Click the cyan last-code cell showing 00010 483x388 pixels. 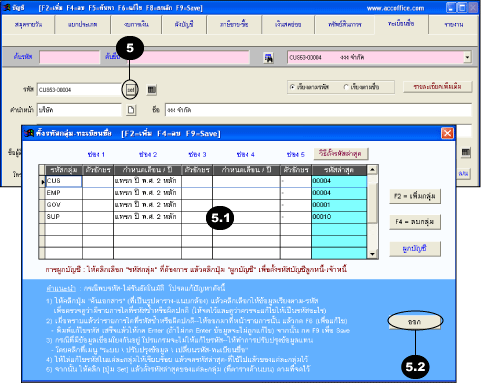click(x=339, y=217)
